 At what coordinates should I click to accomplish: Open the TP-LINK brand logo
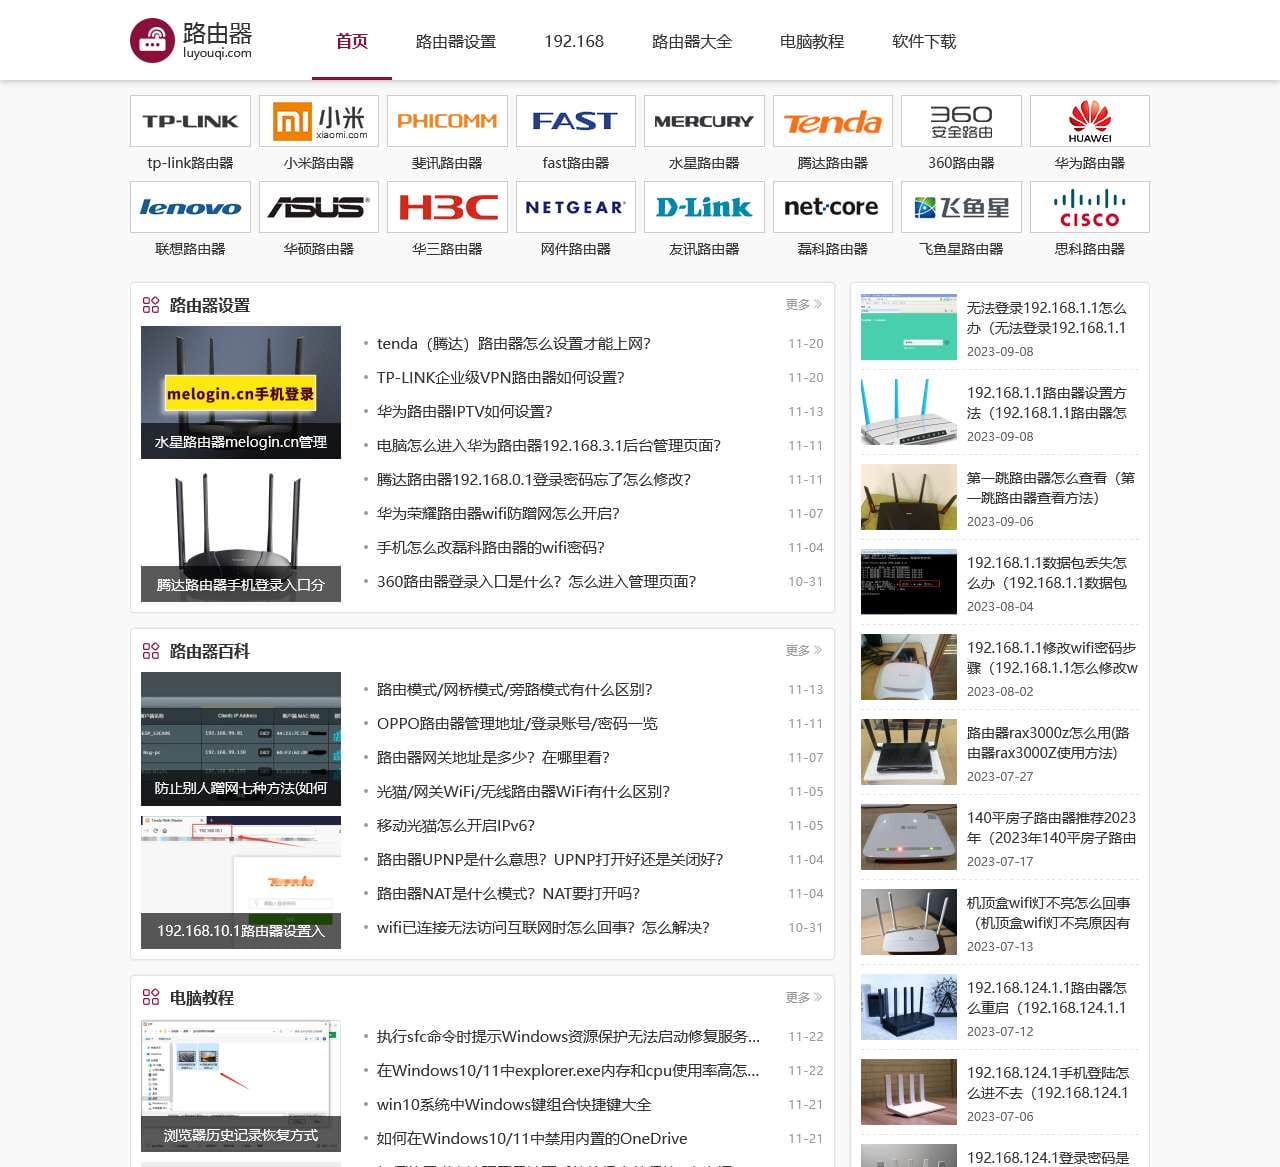pos(190,121)
